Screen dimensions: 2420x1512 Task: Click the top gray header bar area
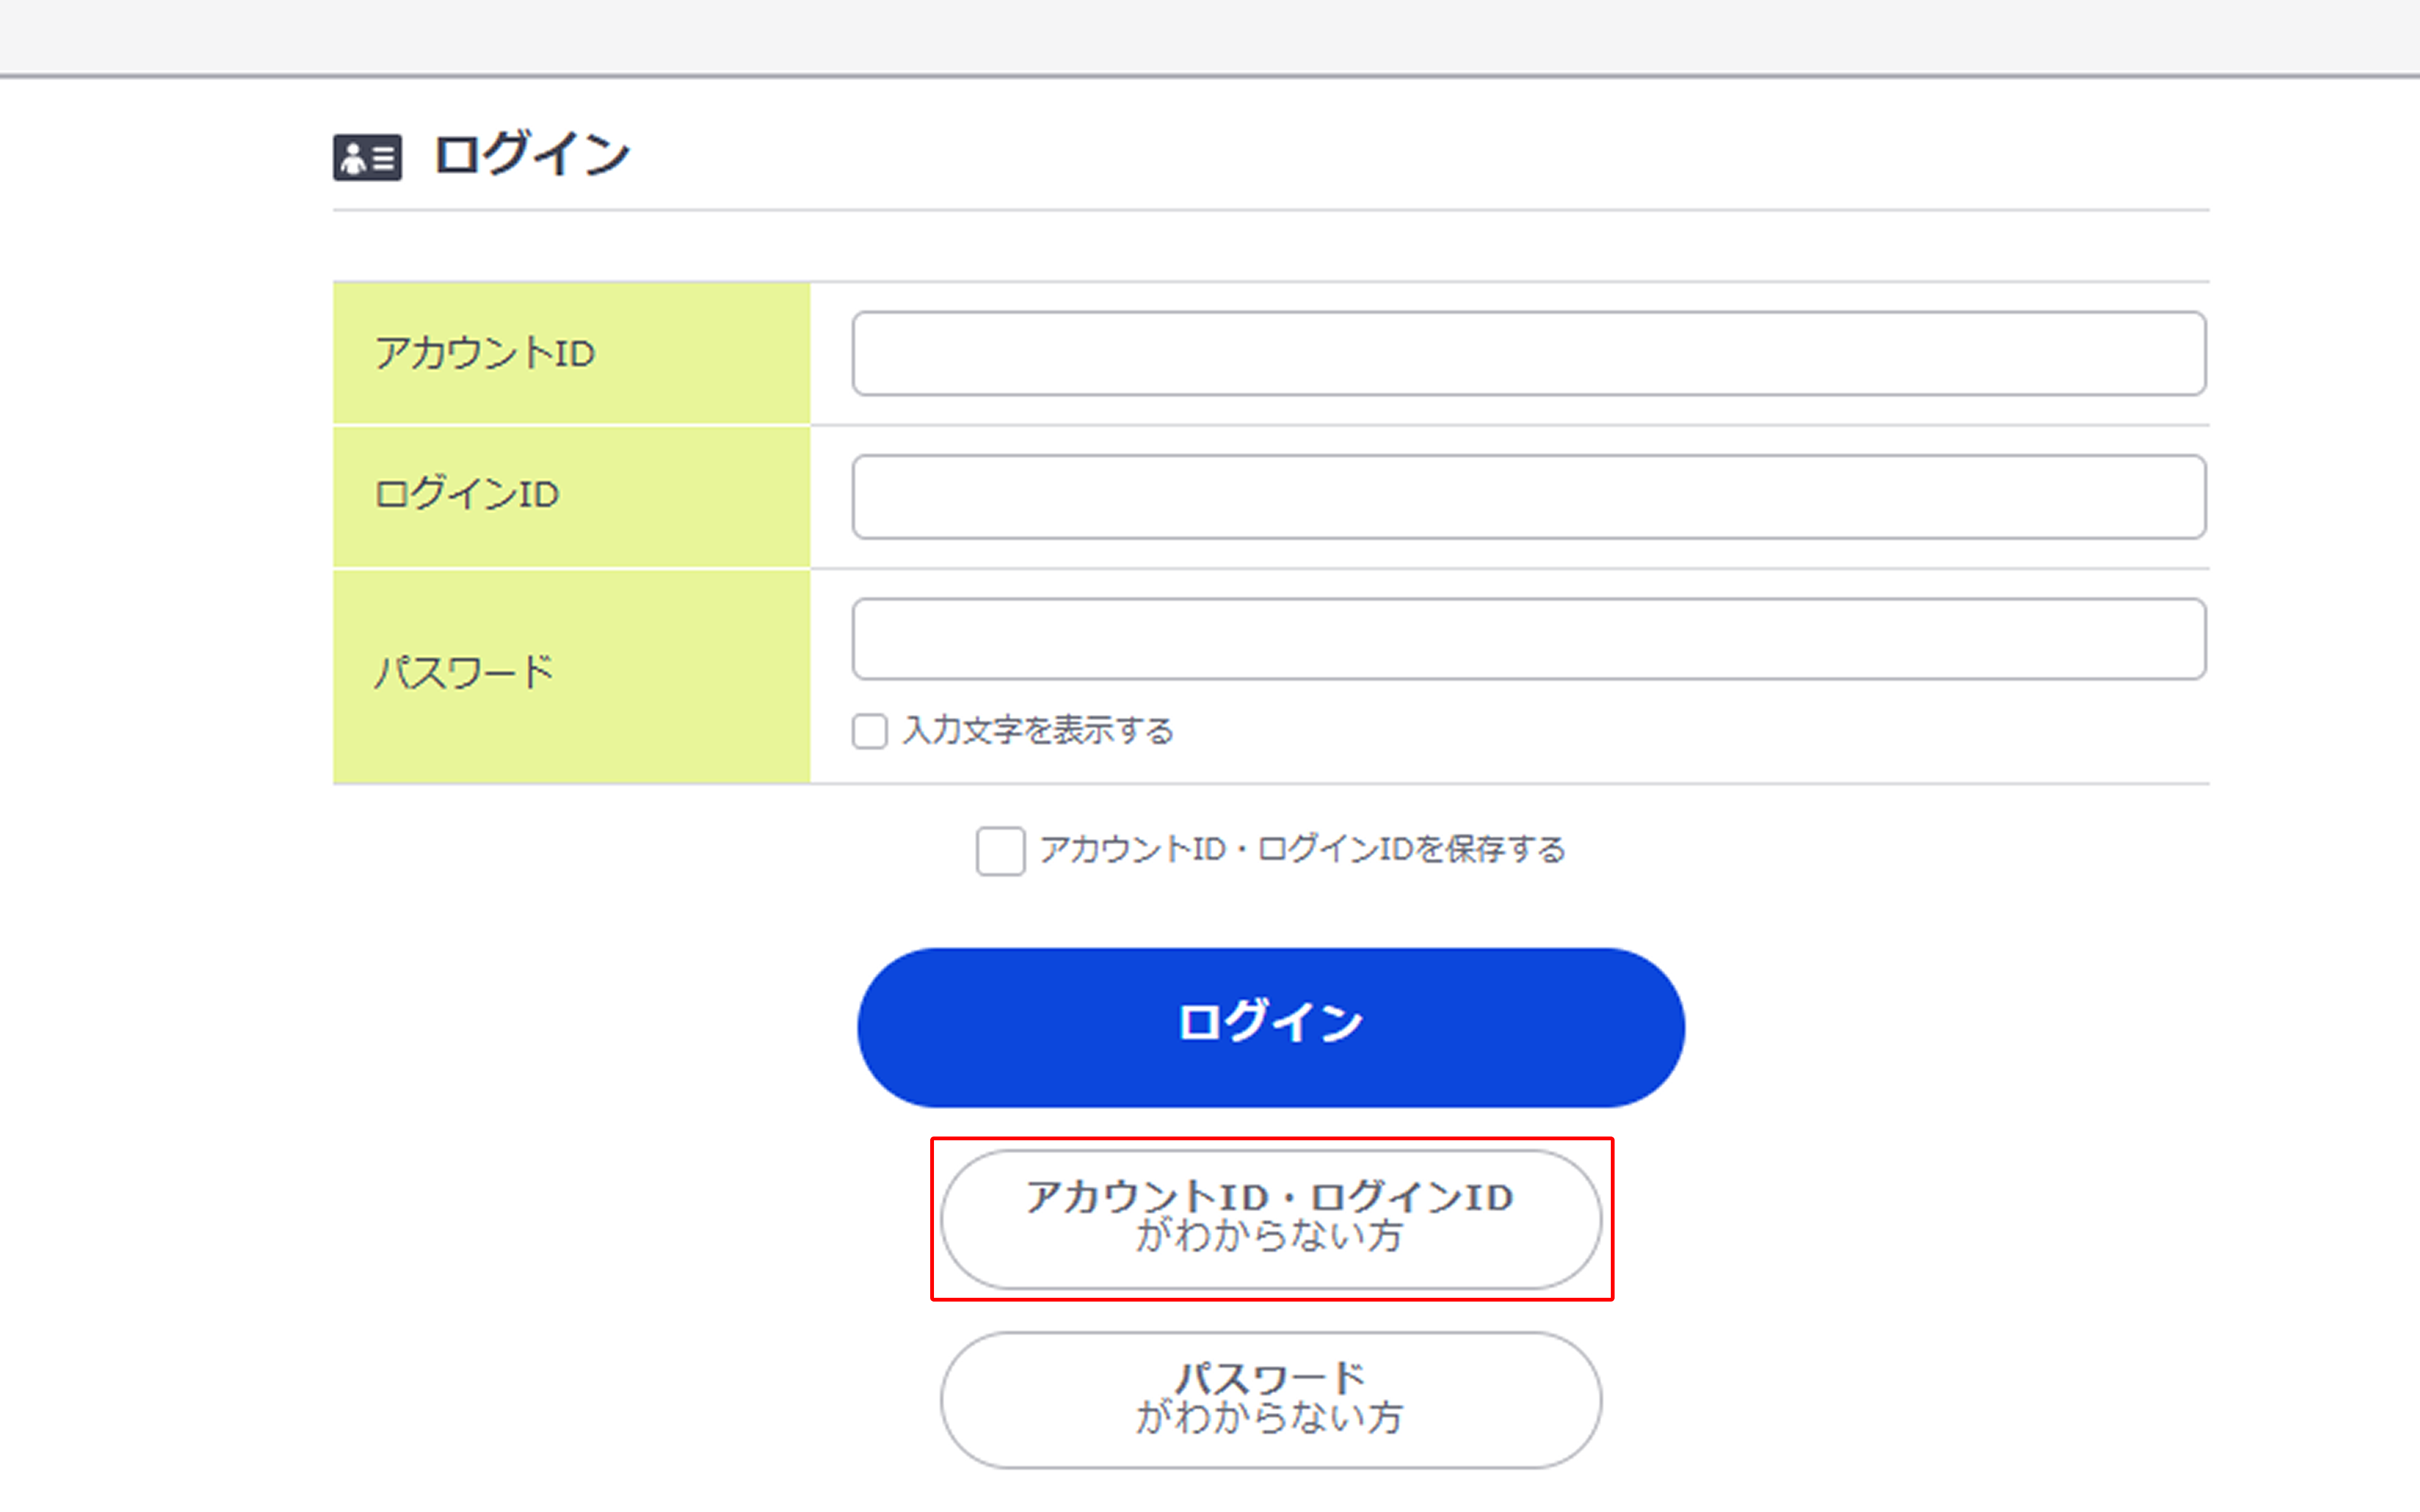click(1210, 35)
